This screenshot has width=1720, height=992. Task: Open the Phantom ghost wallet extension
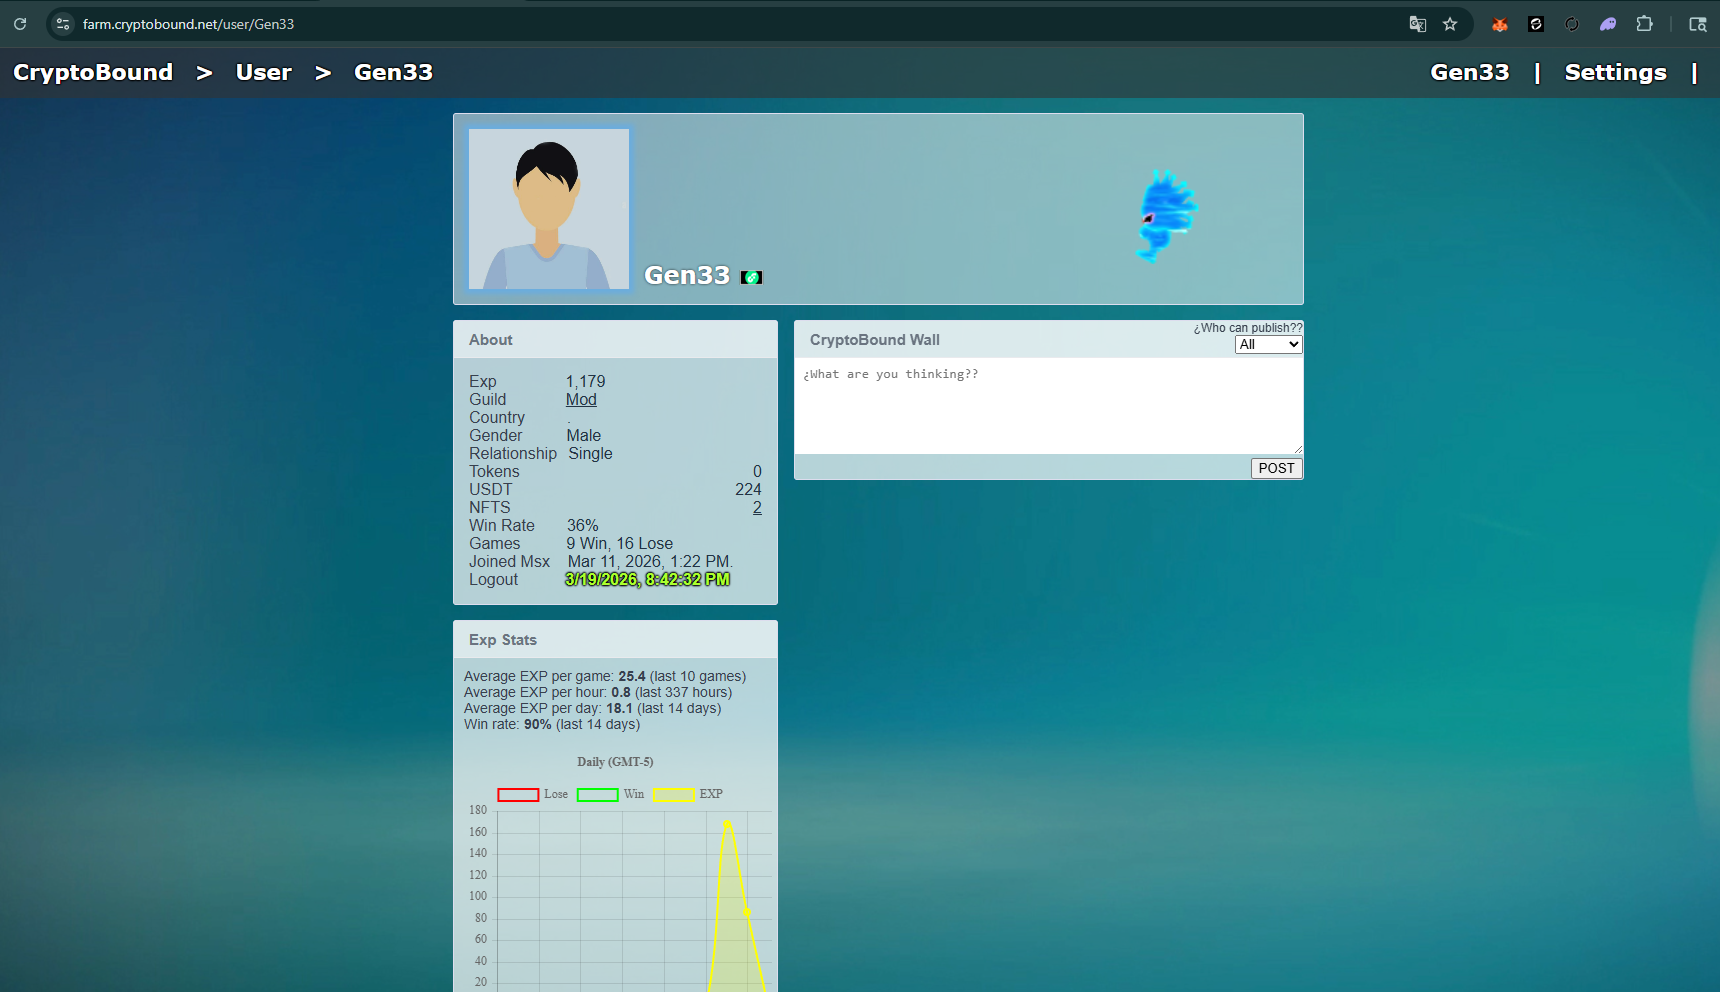pos(1608,24)
